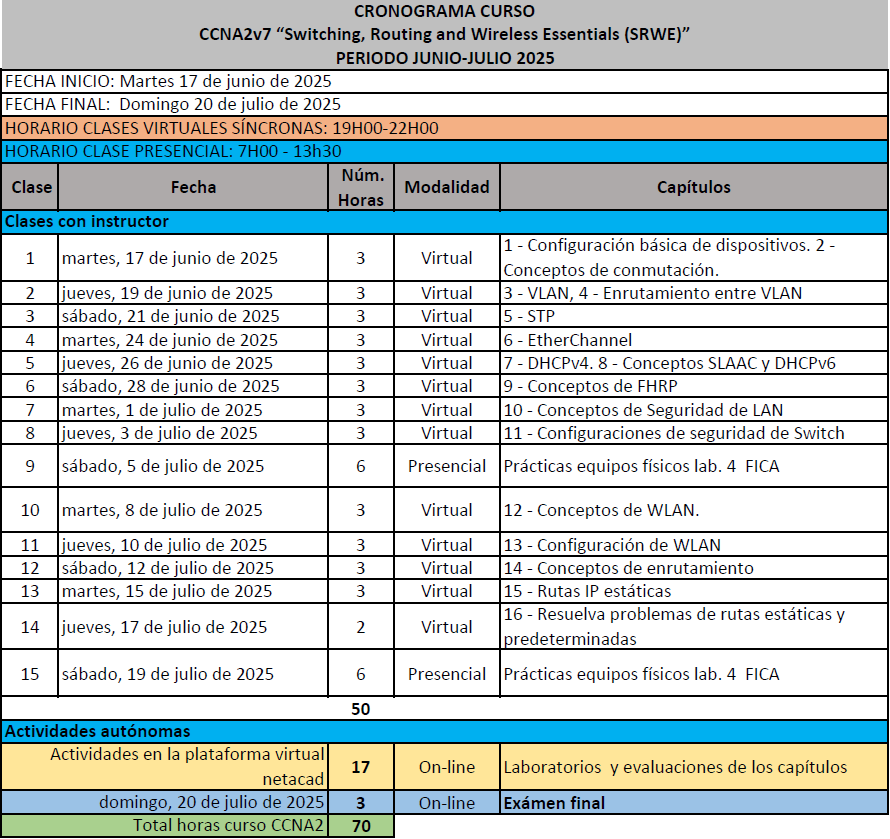Select 'Laboratorios y evaluaciones de los capítulos'
Image resolution: width=890 pixels, height=839 pixels.
pyautogui.click(x=694, y=767)
